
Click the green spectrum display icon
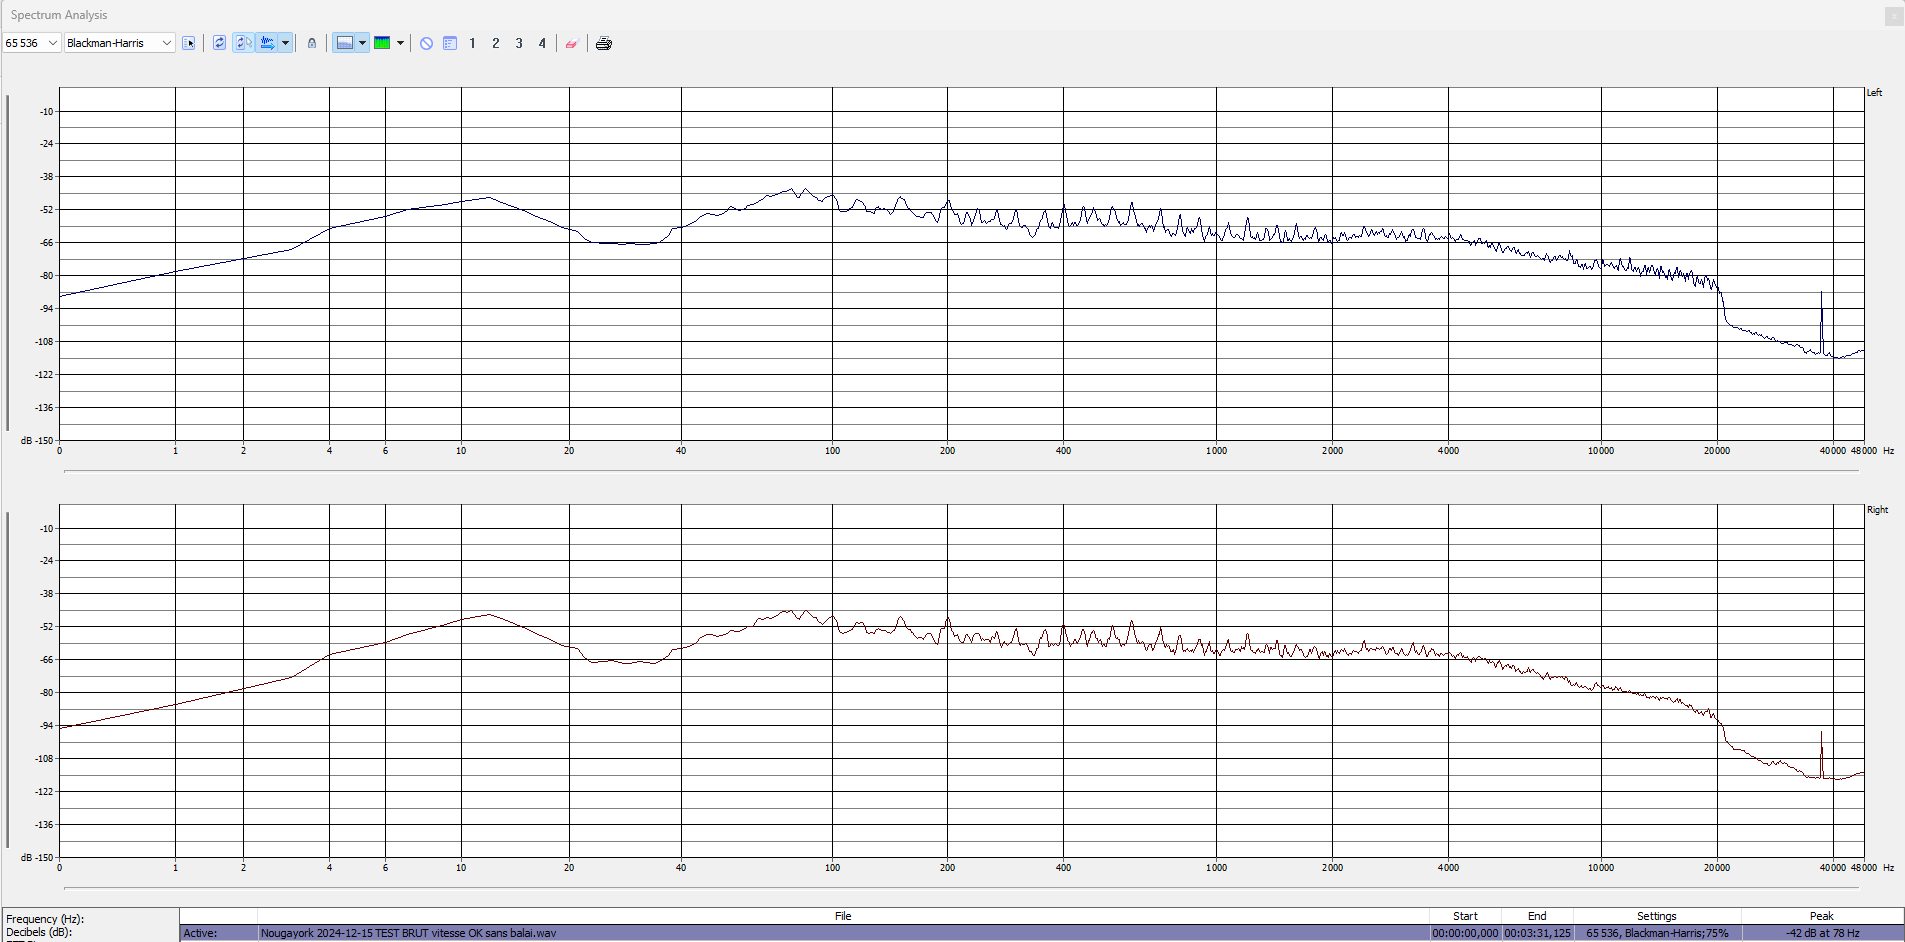point(382,43)
